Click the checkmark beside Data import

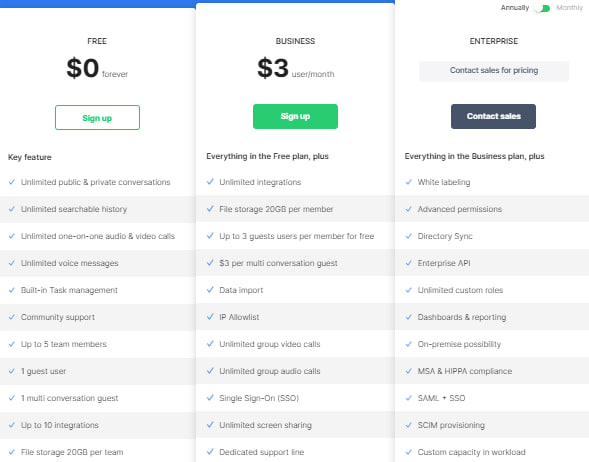(210, 290)
